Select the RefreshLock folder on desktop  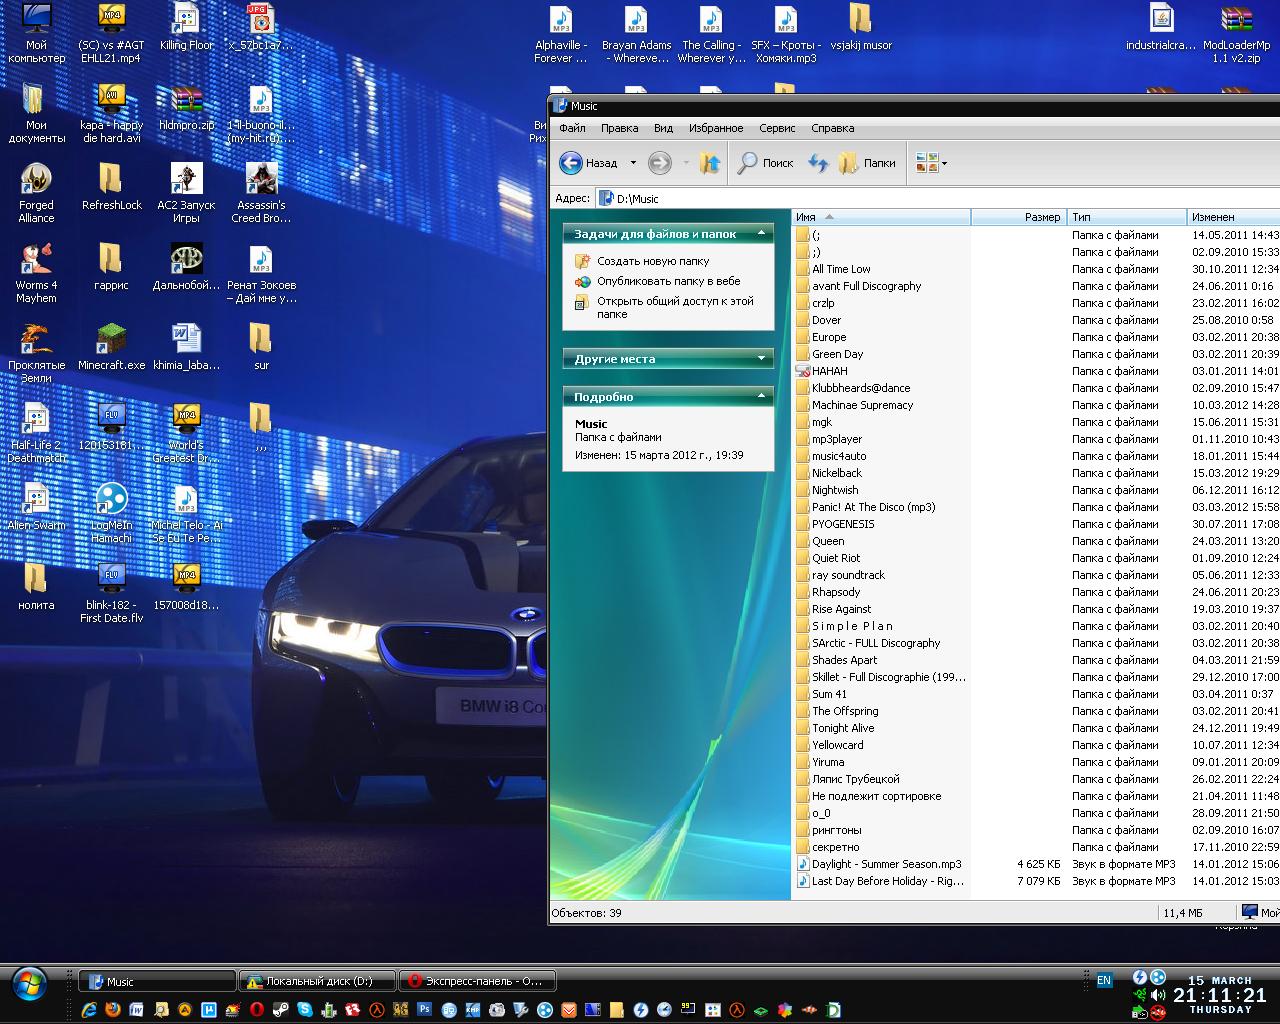(111, 188)
